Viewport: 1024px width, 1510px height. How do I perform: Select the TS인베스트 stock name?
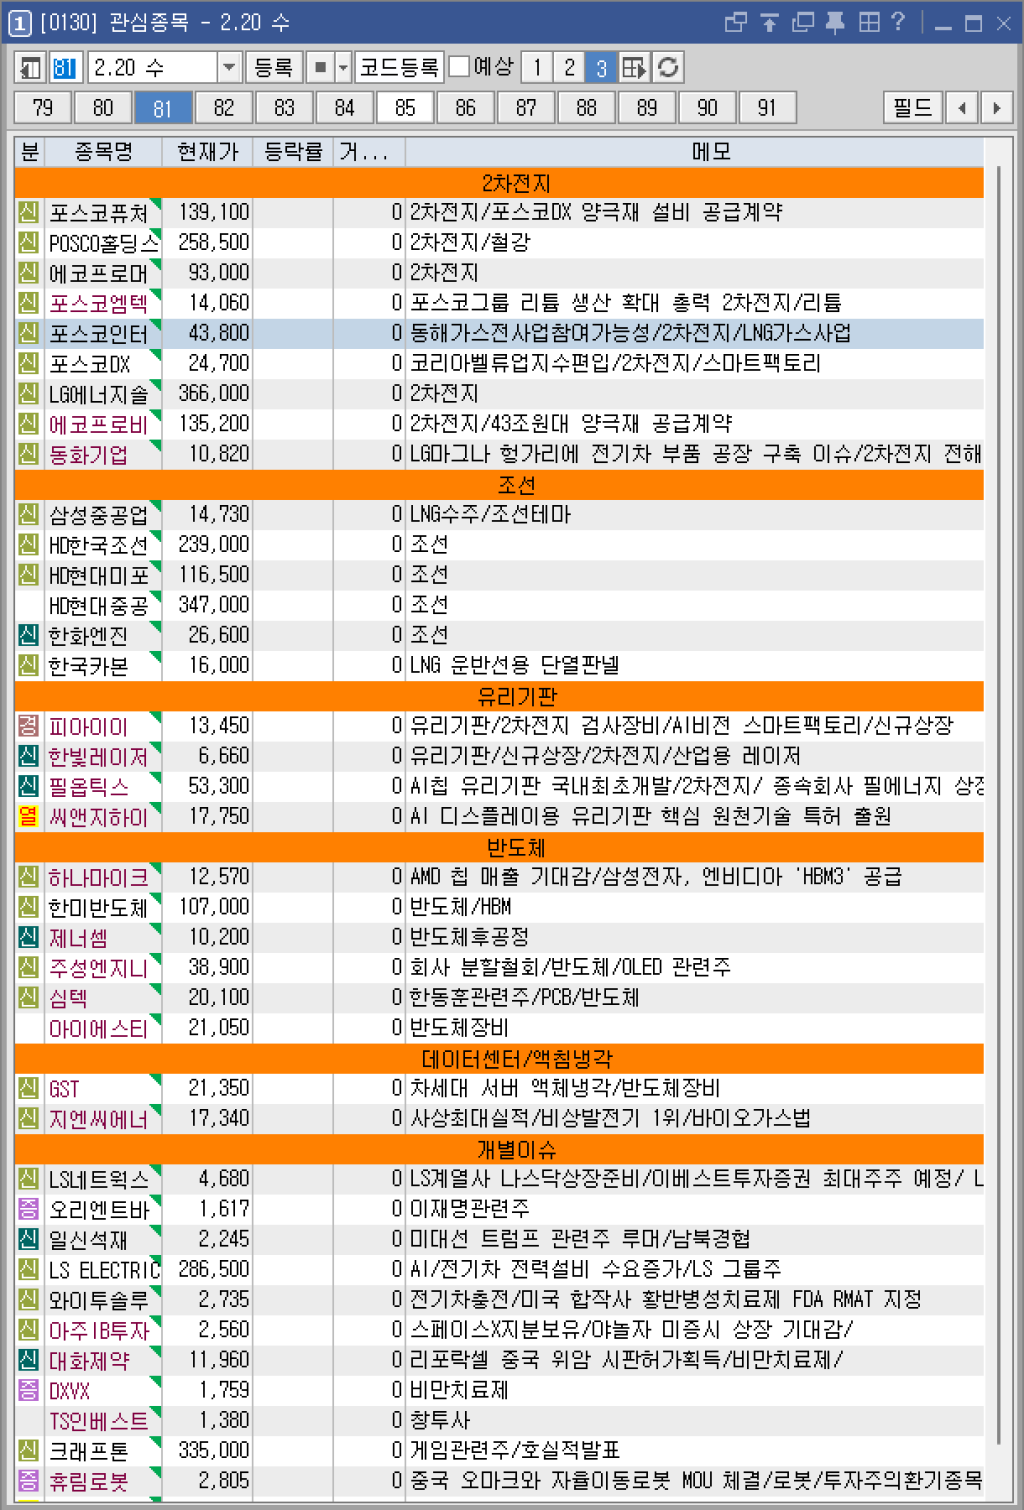coord(98,1420)
